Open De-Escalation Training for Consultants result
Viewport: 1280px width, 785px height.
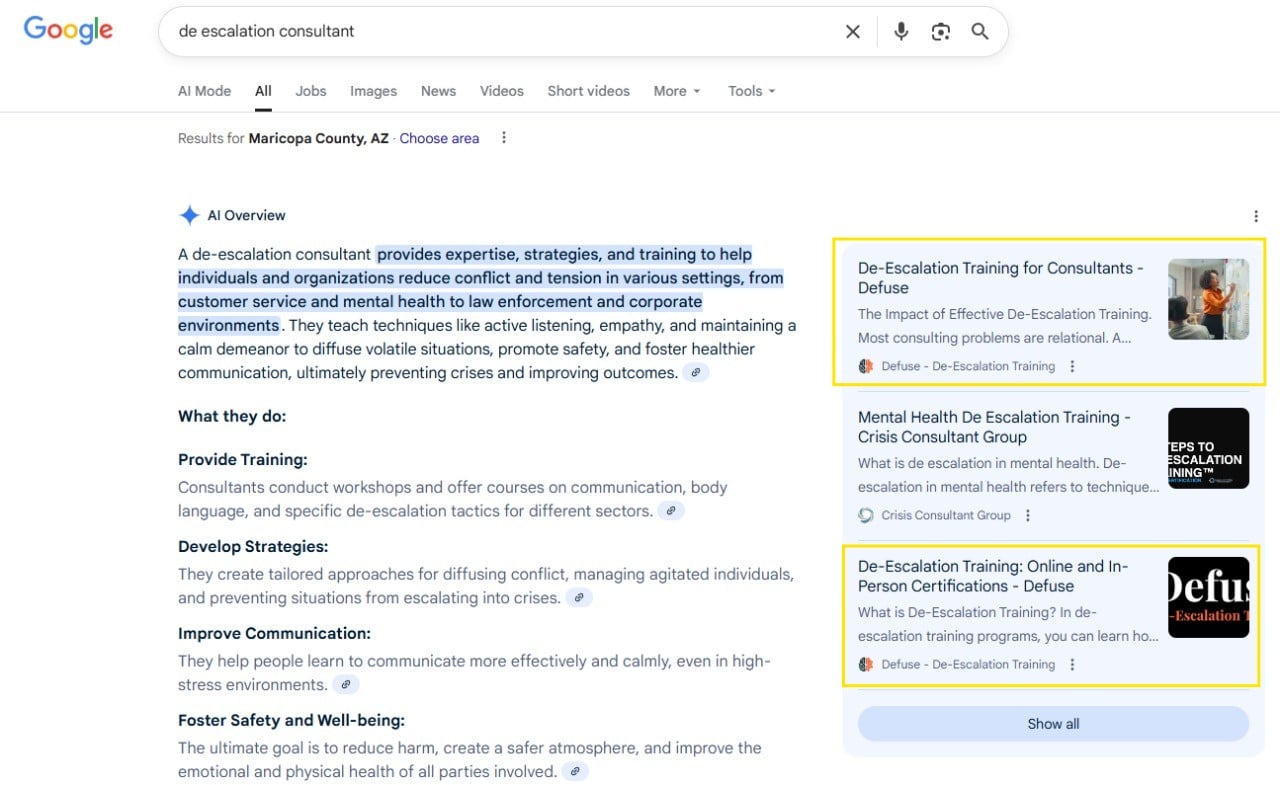point(1000,278)
